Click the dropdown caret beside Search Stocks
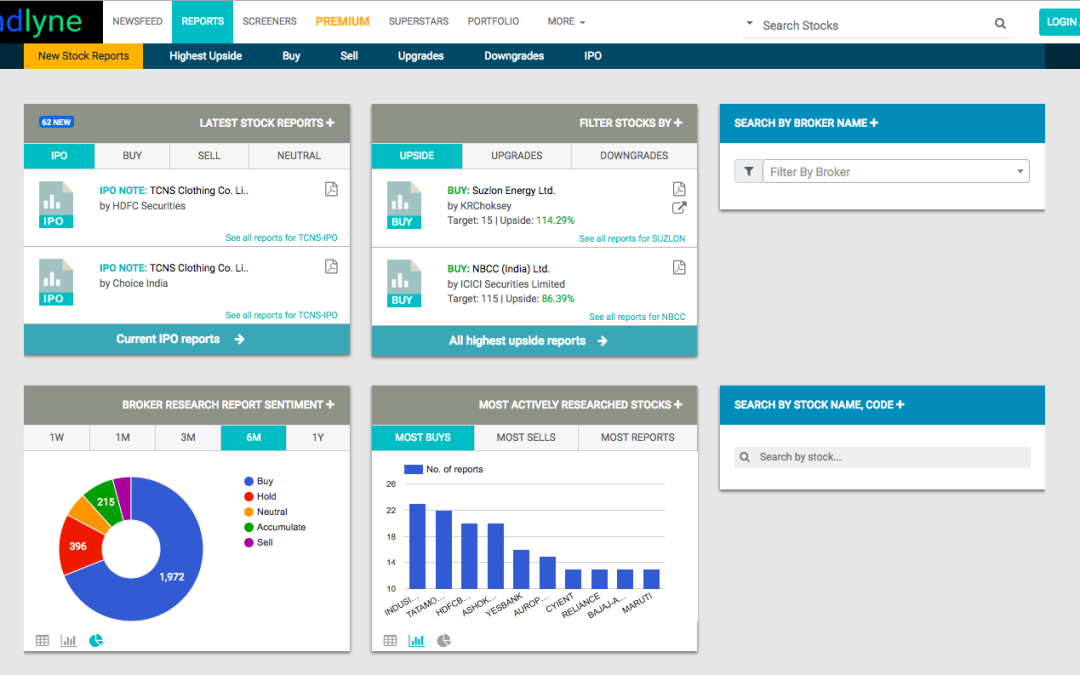 749,23
